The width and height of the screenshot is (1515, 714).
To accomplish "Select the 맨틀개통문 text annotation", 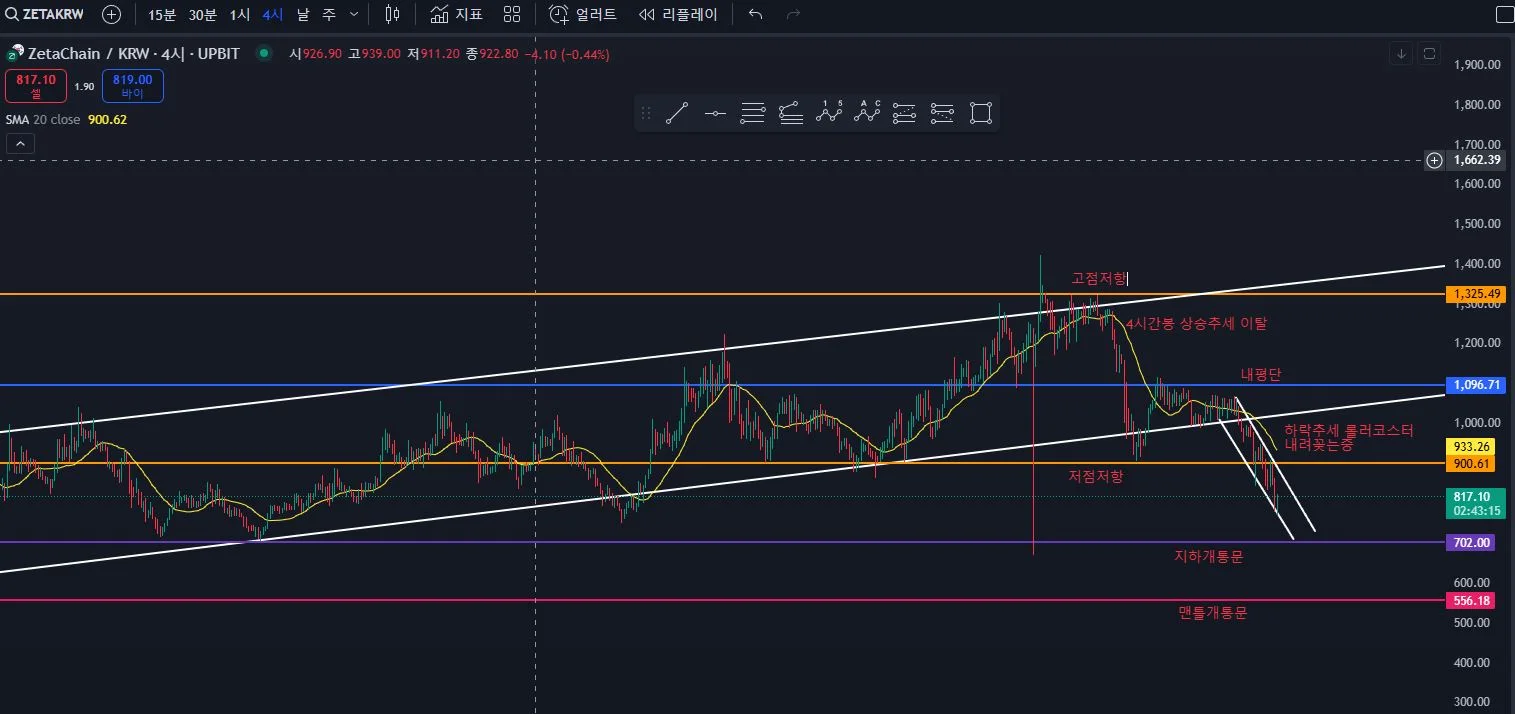I will click(1213, 613).
